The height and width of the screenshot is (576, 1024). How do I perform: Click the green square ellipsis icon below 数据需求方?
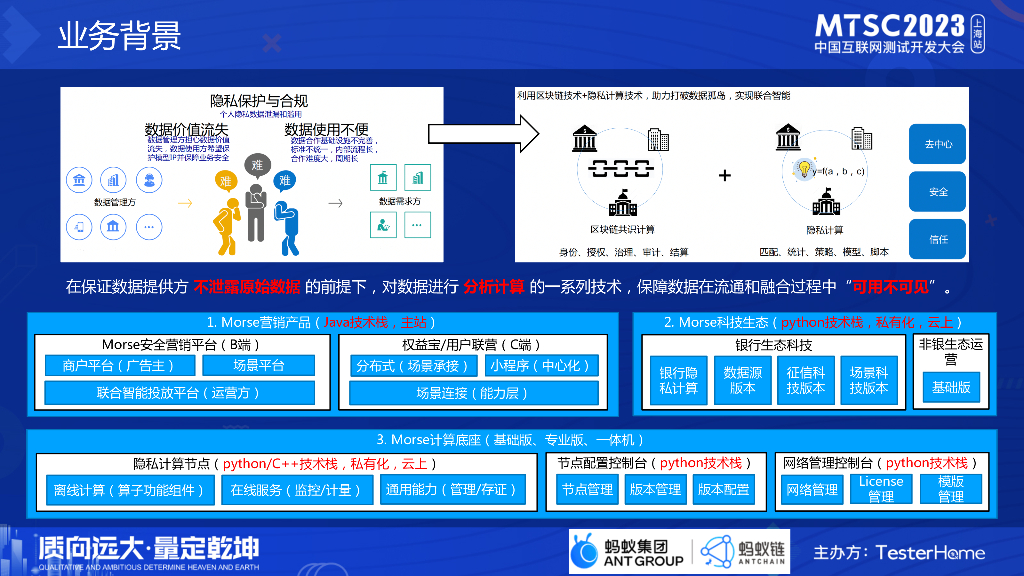[x=417, y=225]
